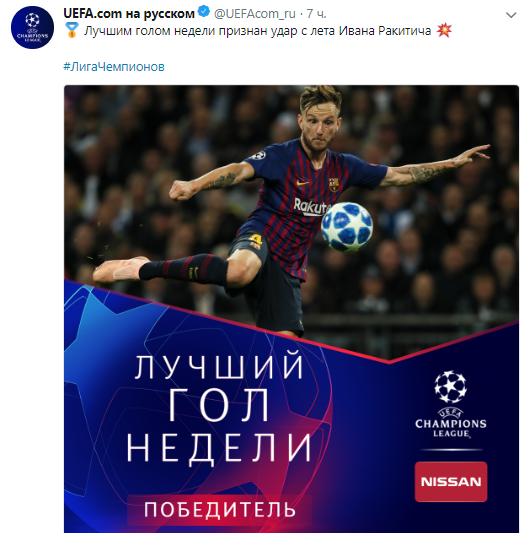Click the ЛУЧШИЙ ГОЛ НЕДЕЛИ headline text
The width and height of the screenshot is (520, 533).
tap(219, 408)
